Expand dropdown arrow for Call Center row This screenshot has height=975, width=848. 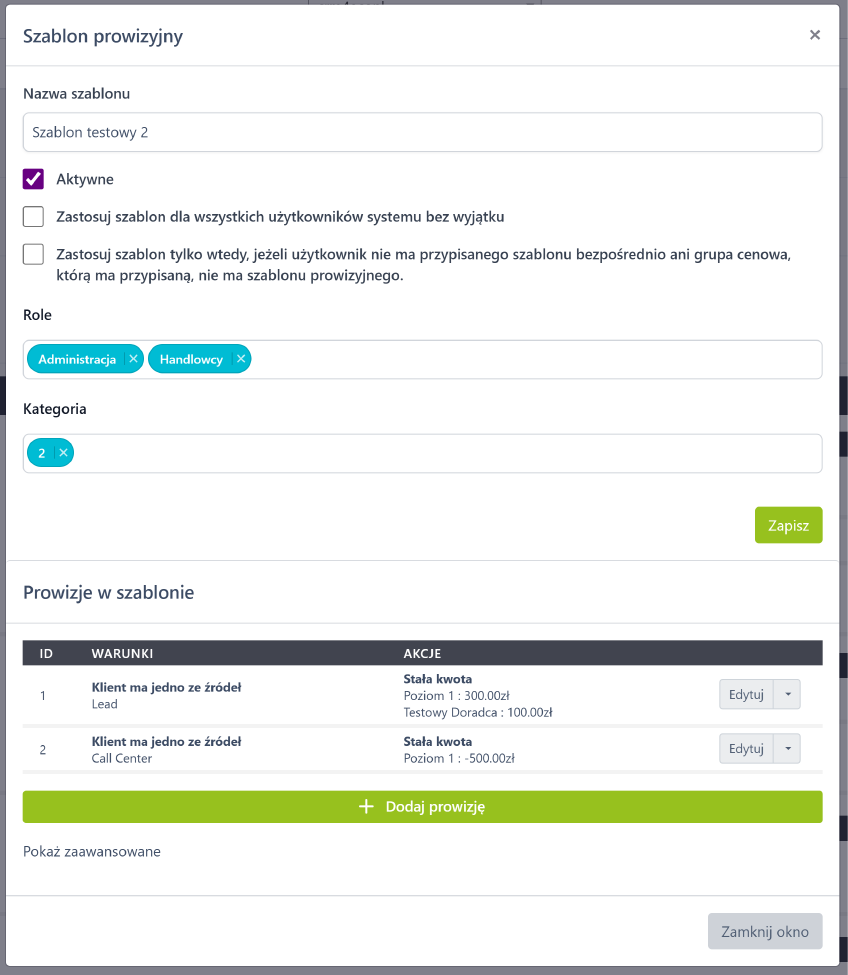pos(787,748)
